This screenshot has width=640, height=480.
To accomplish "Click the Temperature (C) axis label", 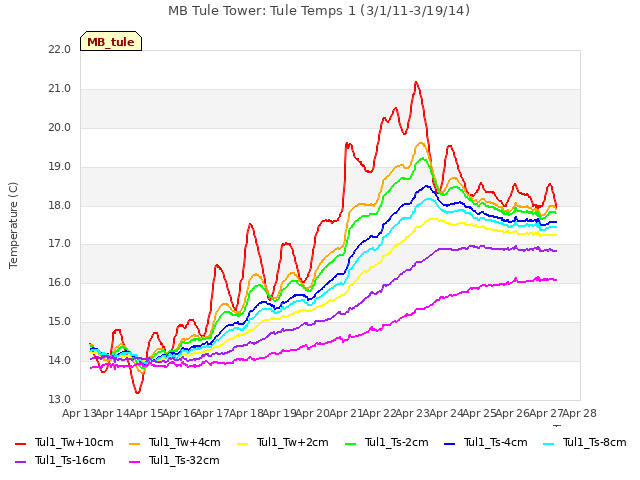I will (x=13, y=225).
